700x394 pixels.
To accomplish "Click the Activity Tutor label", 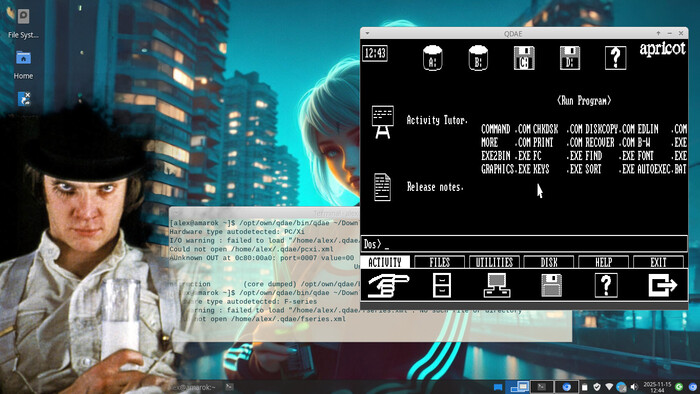I will [x=437, y=120].
